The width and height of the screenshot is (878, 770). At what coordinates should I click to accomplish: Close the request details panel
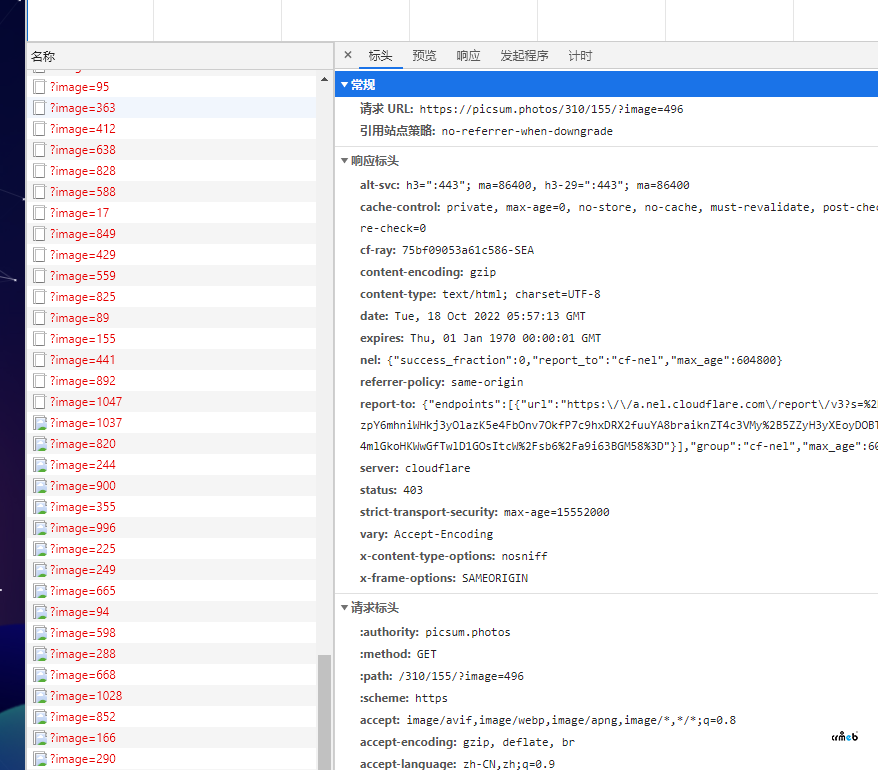[348, 56]
